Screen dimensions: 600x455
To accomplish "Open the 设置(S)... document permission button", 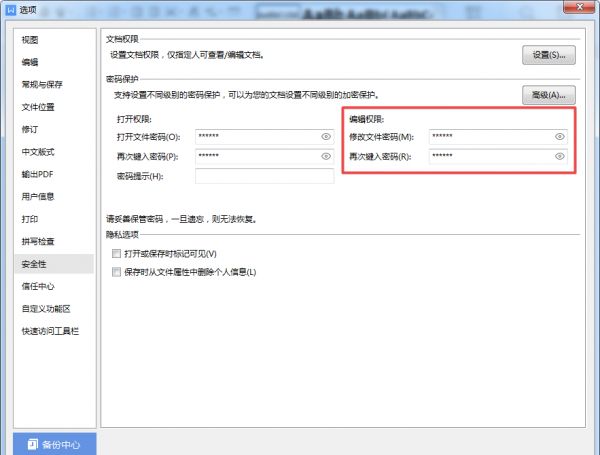I will click(x=549, y=55).
